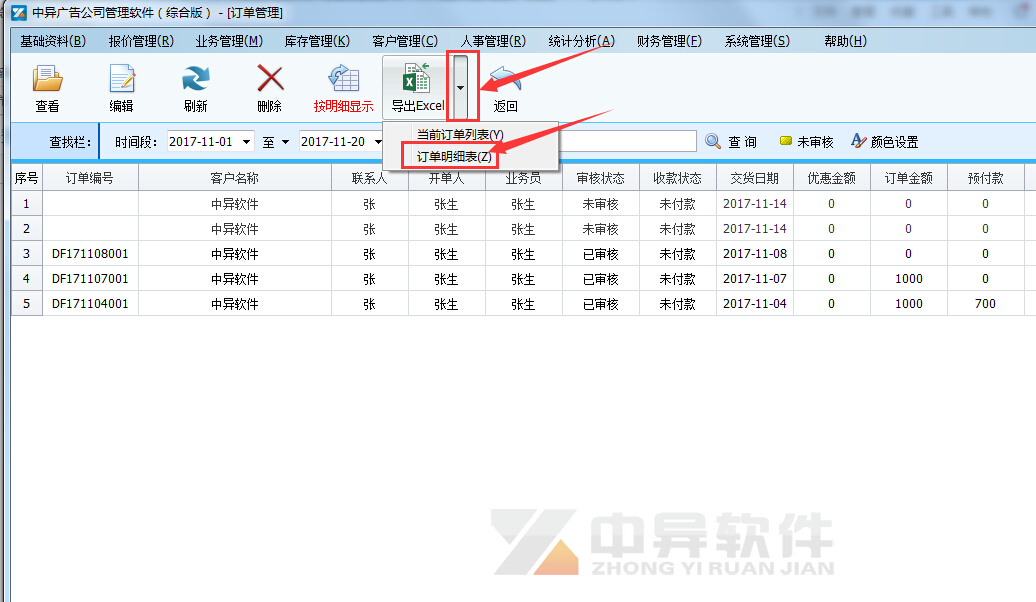This screenshot has height=602, width=1036.
Task: Open the 人事管理(R) menu
Action: click(493, 41)
